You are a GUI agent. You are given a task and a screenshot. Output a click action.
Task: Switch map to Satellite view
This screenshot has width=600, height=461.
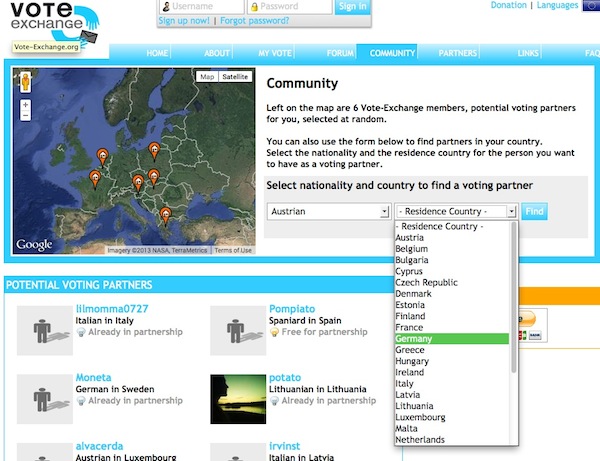(235, 77)
